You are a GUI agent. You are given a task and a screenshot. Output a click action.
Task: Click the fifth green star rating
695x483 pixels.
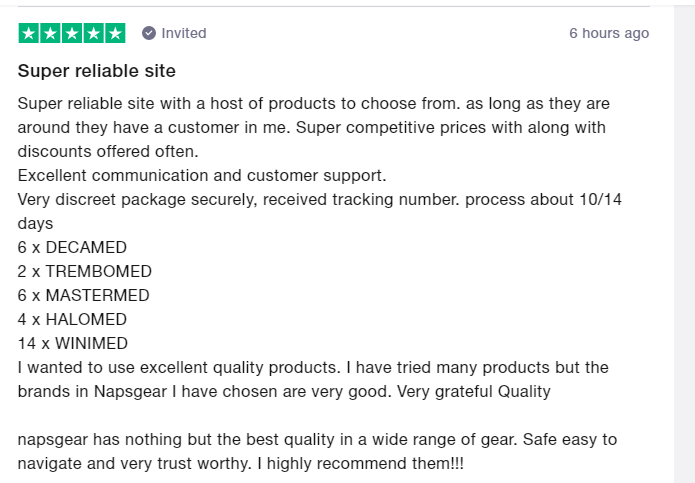[115, 33]
